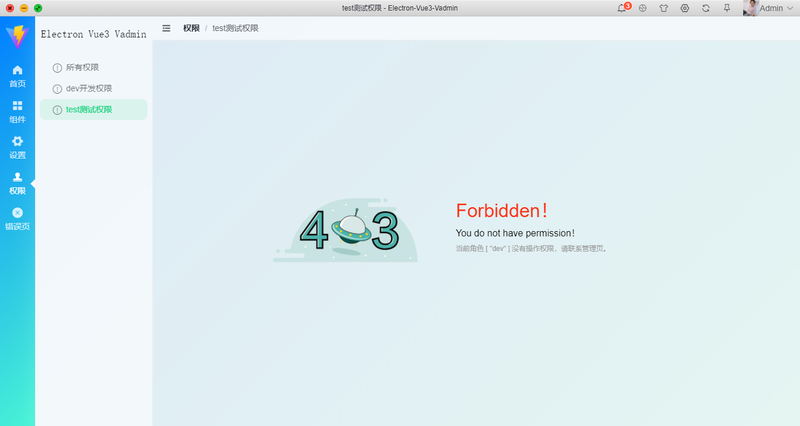Click the refresh arrows icon
Viewport: 800px width, 426px height.
(x=706, y=8)
